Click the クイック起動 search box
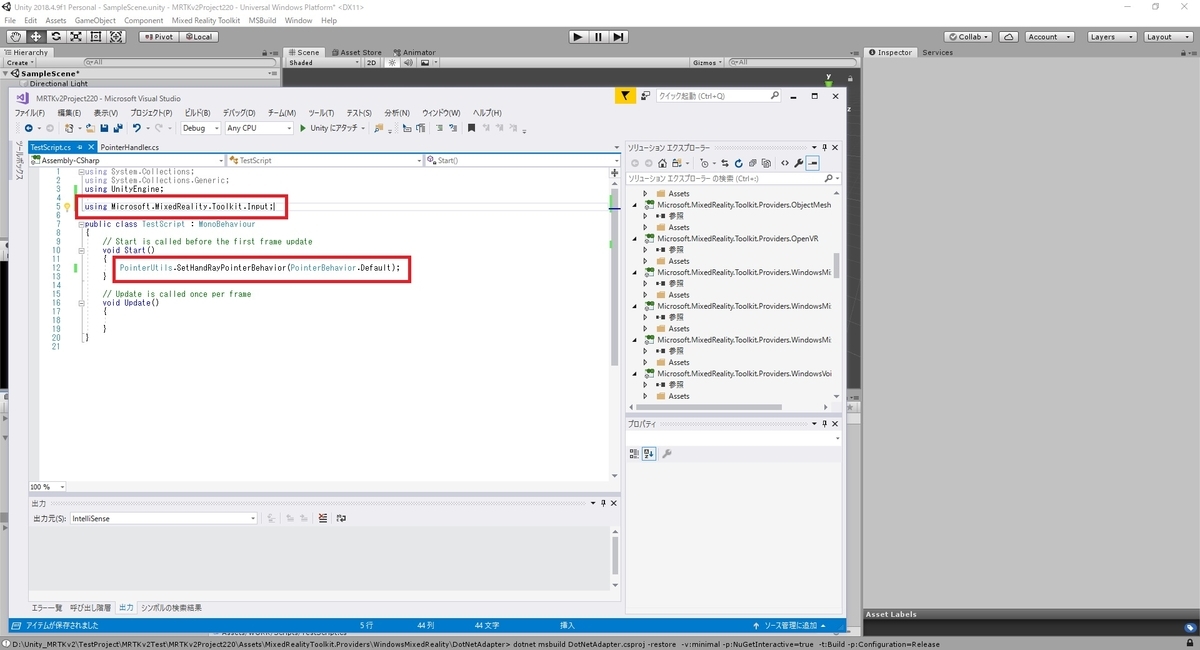 click(x=718, y=96)
